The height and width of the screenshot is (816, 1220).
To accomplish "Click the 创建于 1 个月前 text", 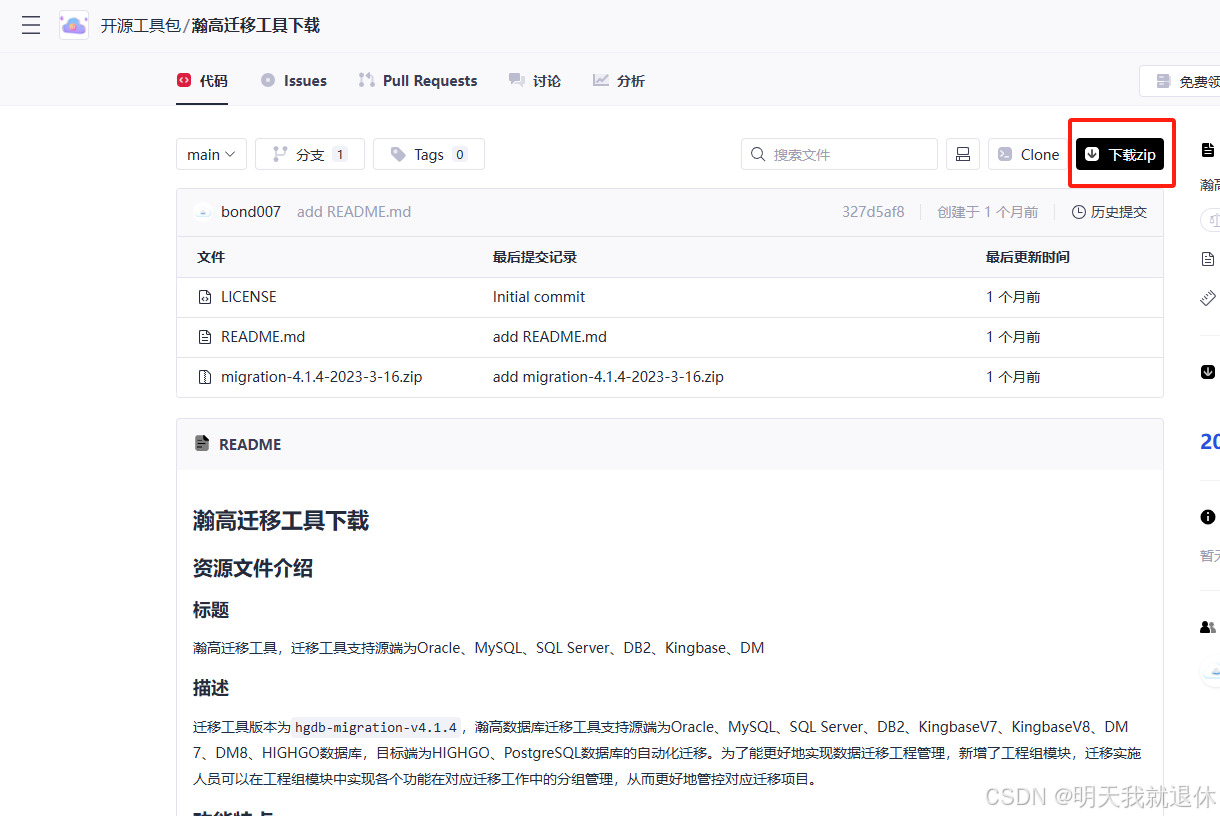I will pos(987,212).
